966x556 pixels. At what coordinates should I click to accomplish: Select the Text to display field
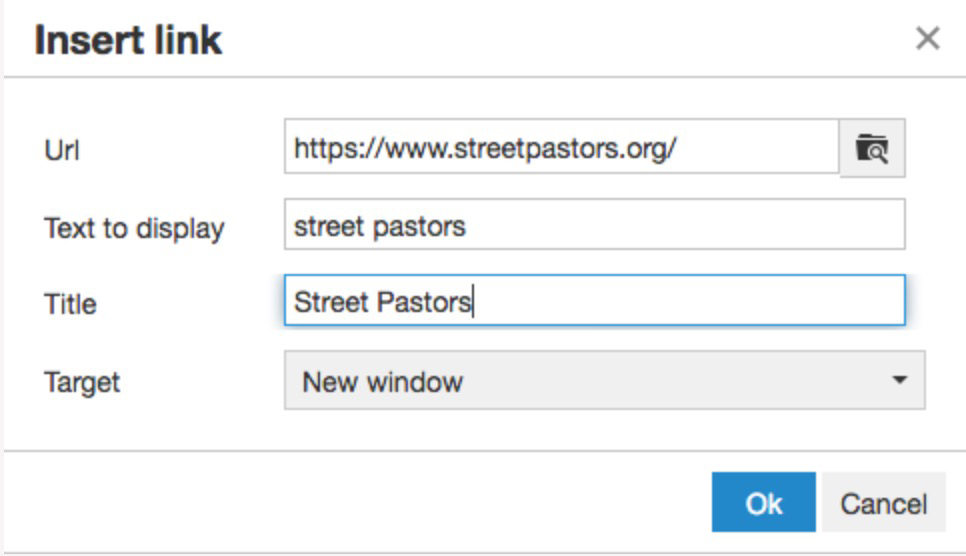point(595,224)
